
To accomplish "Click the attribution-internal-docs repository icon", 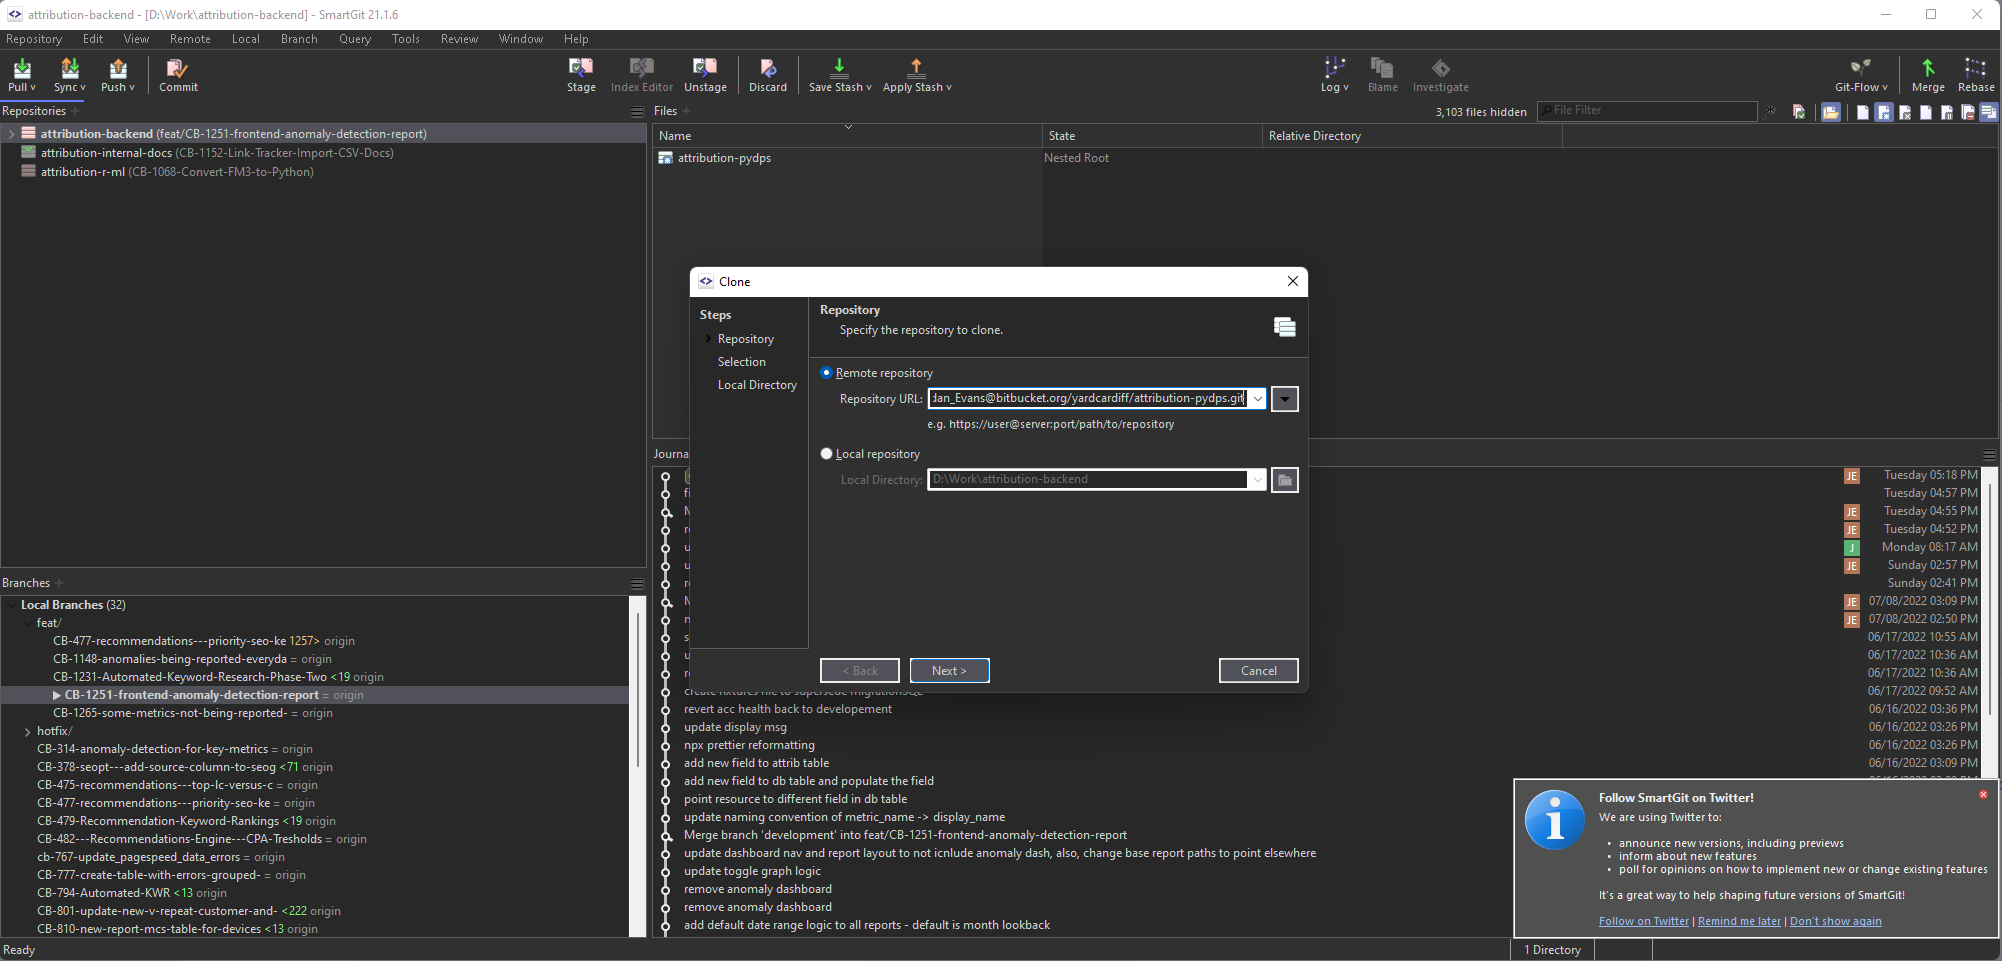I will point(29,153).
